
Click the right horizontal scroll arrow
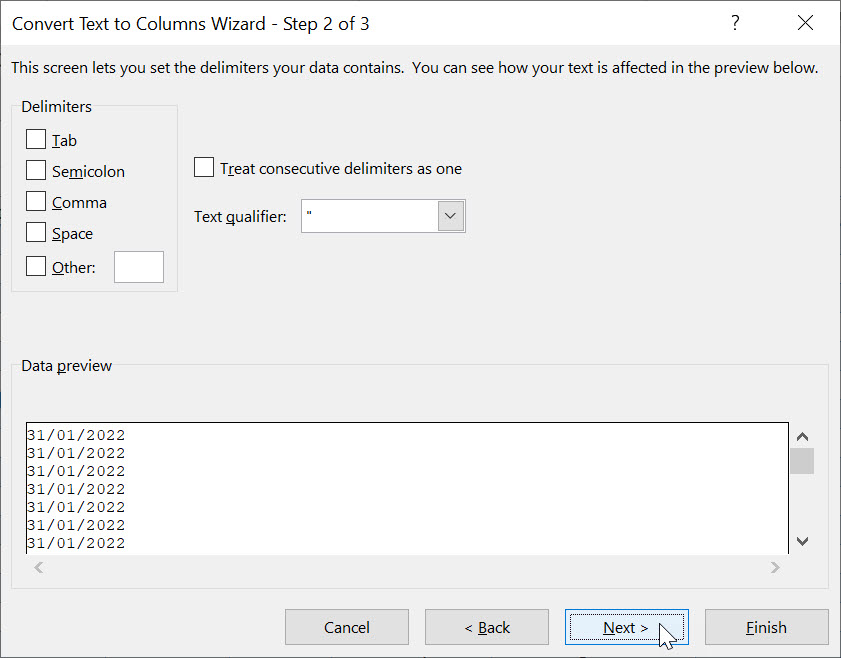[x=775, y=567]
